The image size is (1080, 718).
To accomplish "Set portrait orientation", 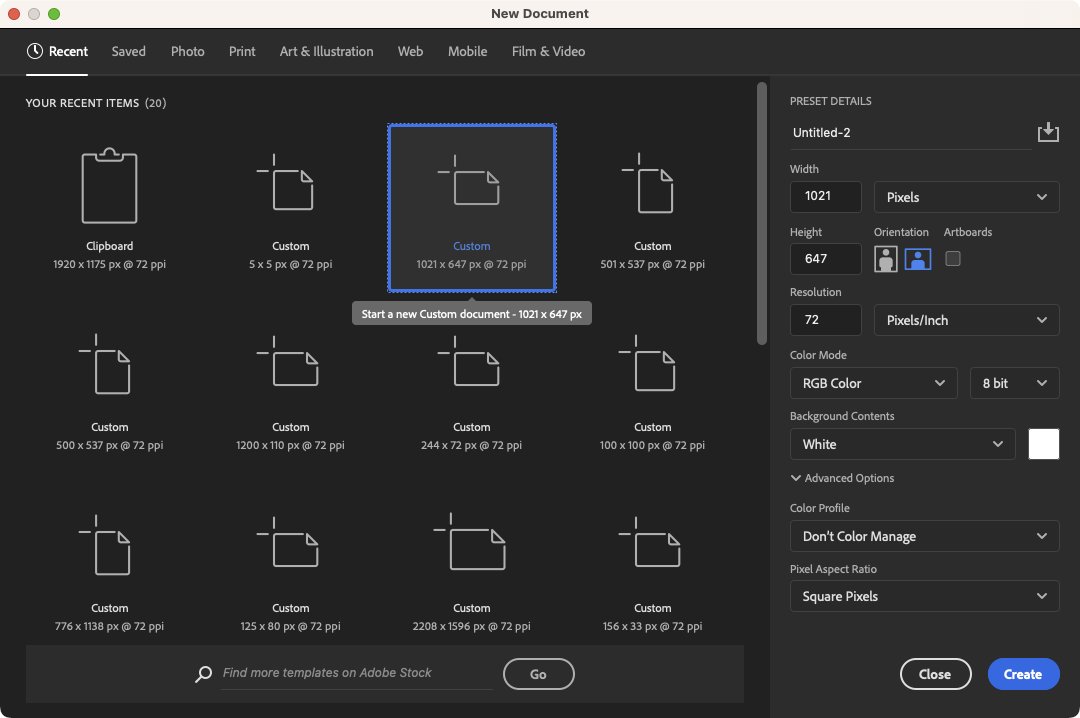I will (x=885, y=259).
